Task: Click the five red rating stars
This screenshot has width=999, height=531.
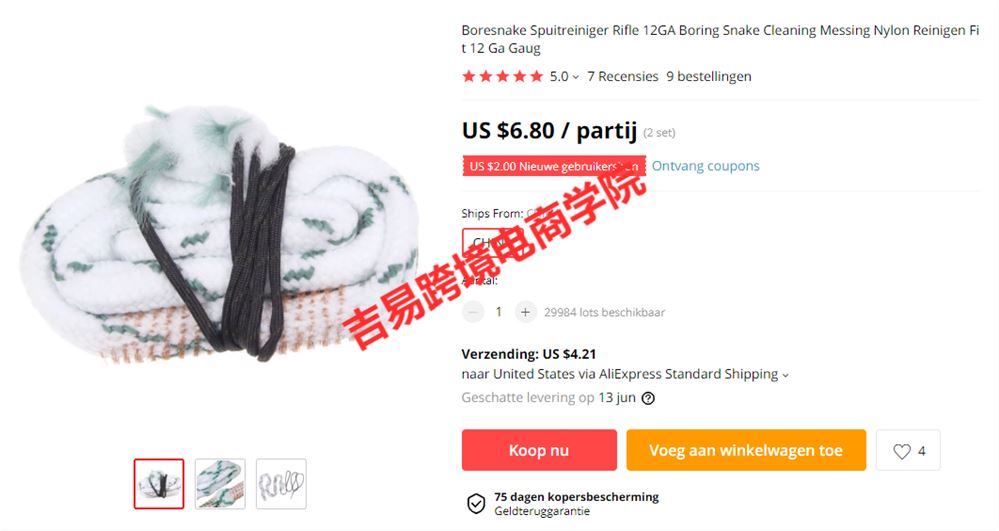Action: 503,76
